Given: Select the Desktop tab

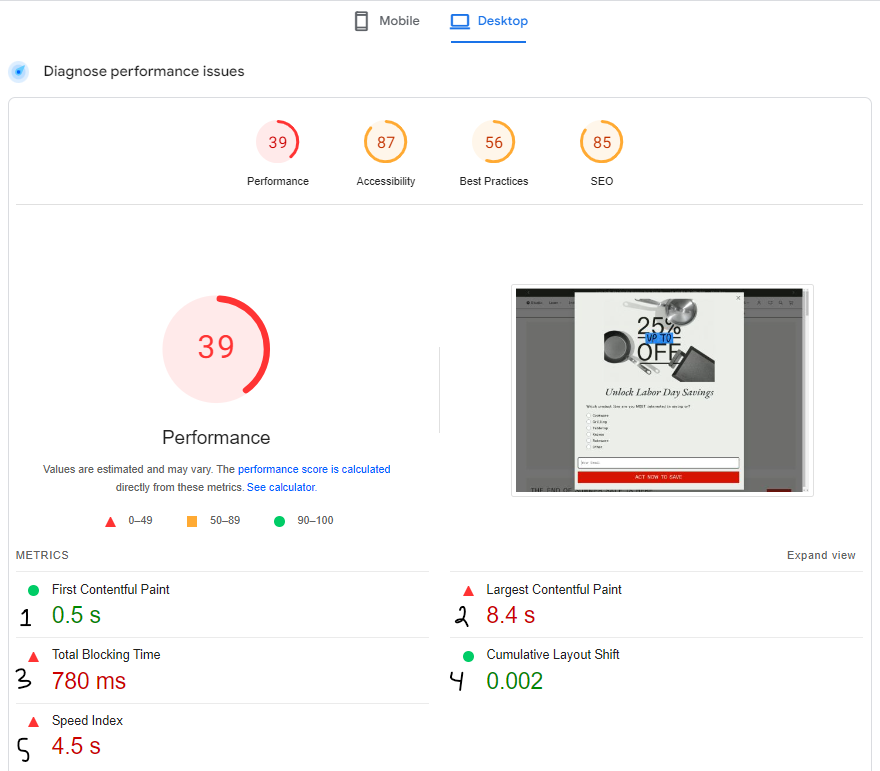Looking at the screenshot, I should coord(489,21).
